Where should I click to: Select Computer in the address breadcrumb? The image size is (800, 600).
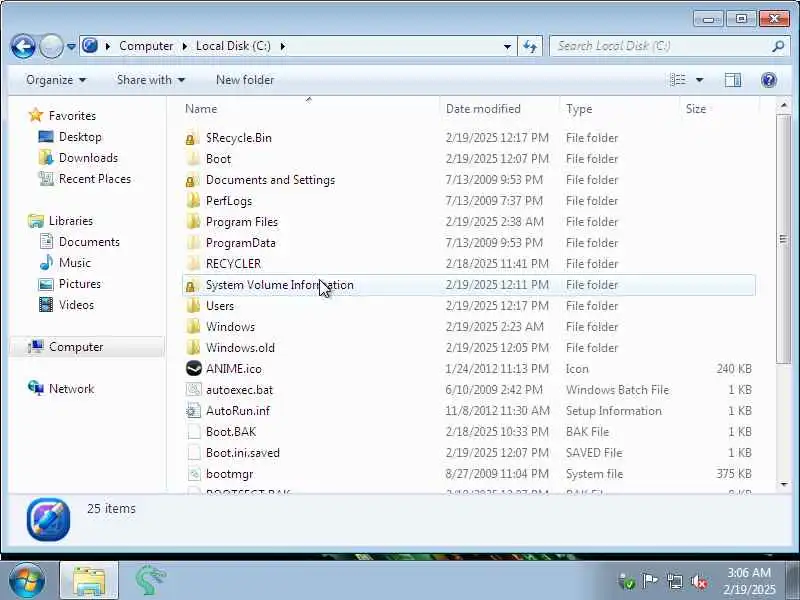tap(146, 46)
